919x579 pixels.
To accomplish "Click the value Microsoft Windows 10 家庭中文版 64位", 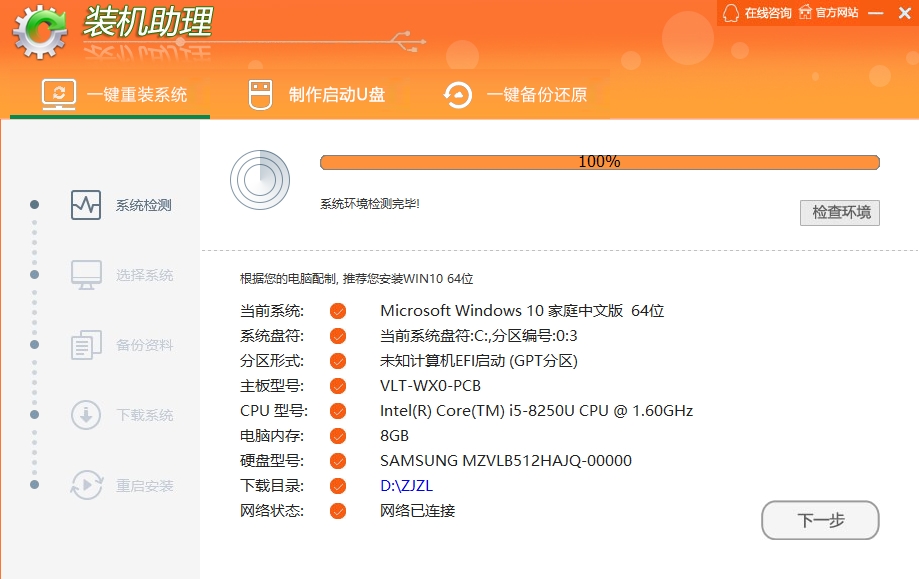I will point(522,311).
